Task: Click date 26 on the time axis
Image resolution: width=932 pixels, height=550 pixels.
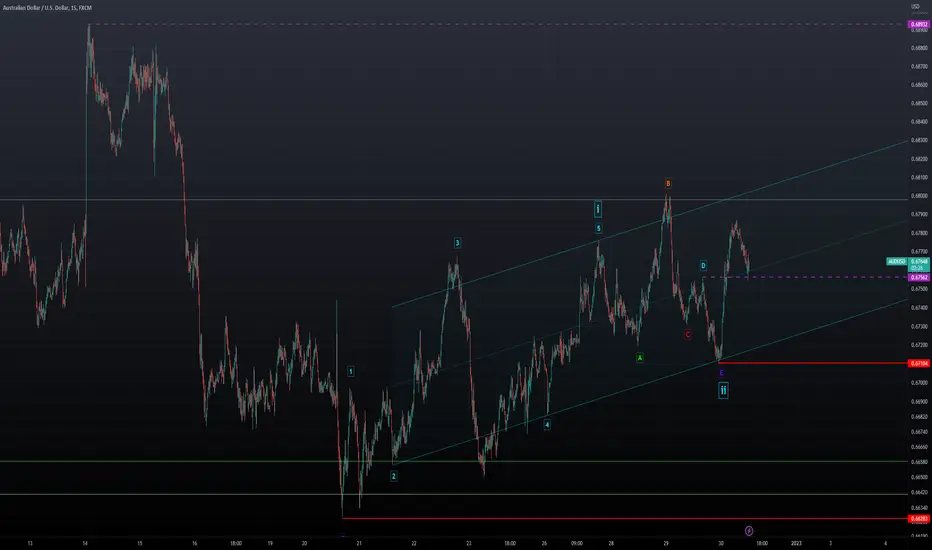Action: coord(544,543)
